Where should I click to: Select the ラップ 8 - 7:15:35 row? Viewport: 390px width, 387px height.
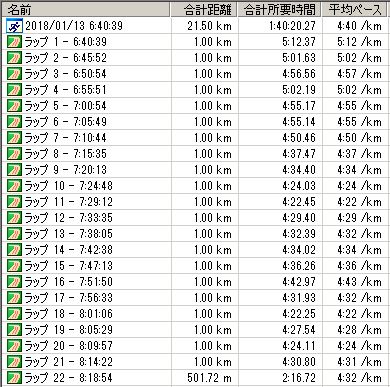tap(195, 154)
